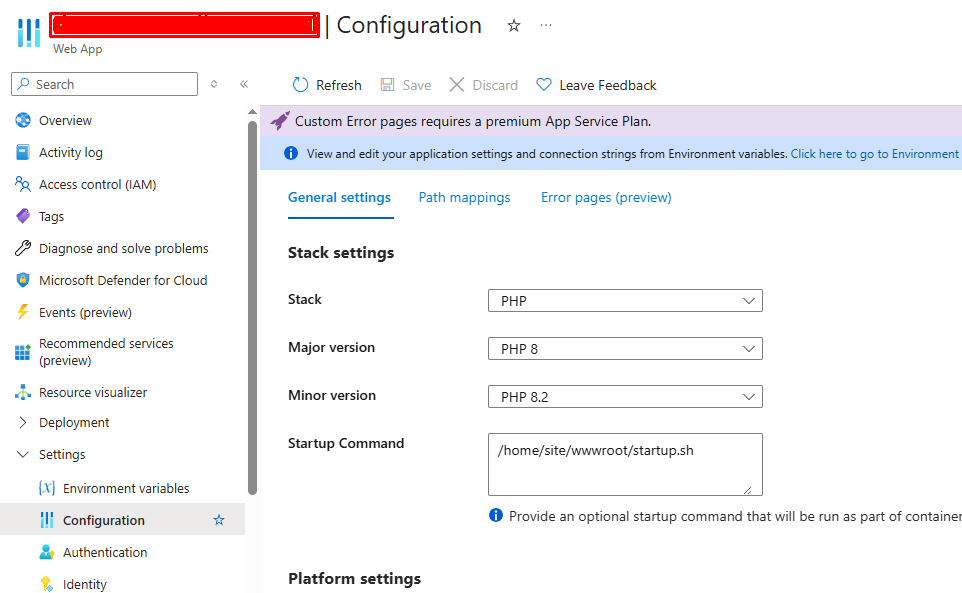Click the Web App configuration icon in header

[29, 33]
